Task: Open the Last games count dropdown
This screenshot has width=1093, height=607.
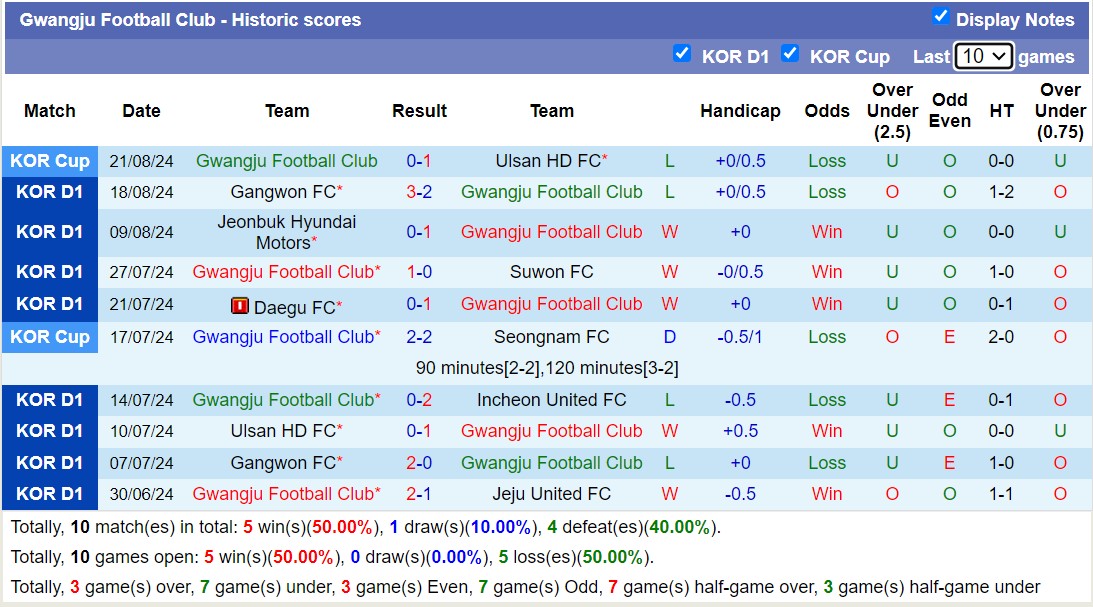Action: (984, 56)
